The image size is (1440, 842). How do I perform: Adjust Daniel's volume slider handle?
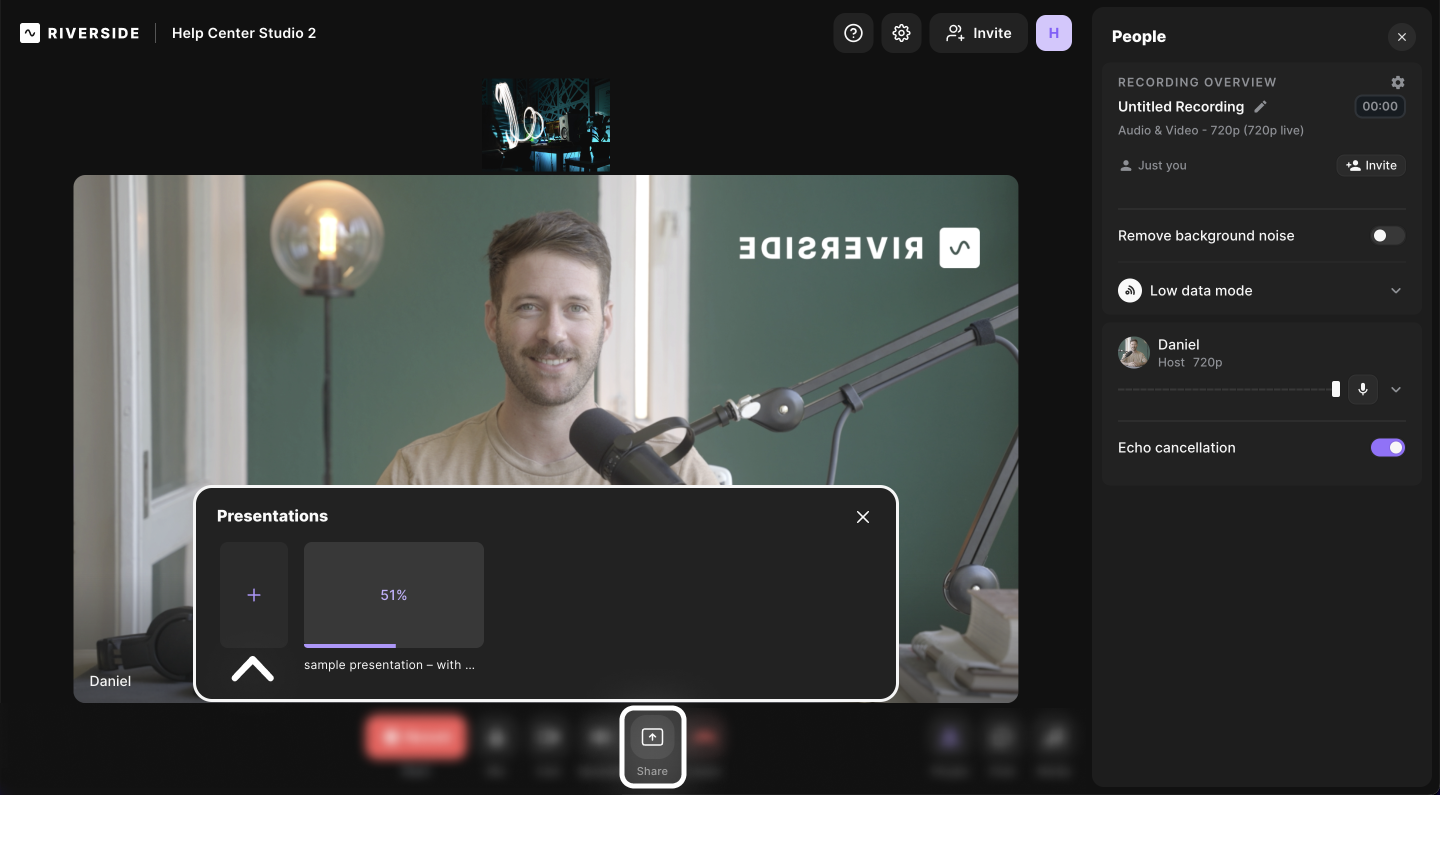click(x=1335, y=389)
